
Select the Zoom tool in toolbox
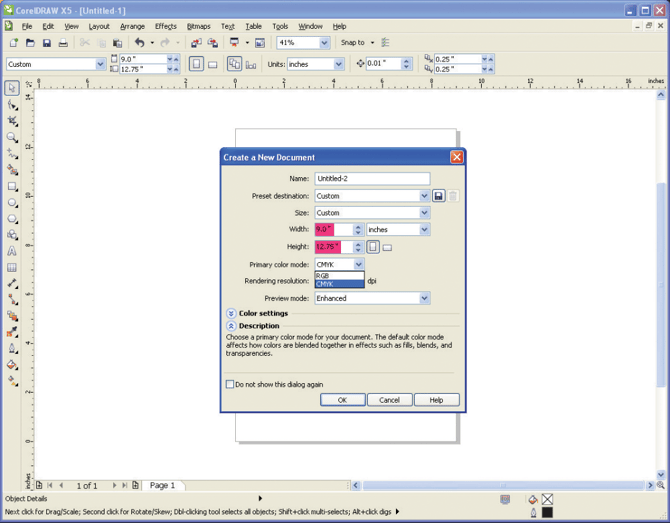(x=12, y=138)
